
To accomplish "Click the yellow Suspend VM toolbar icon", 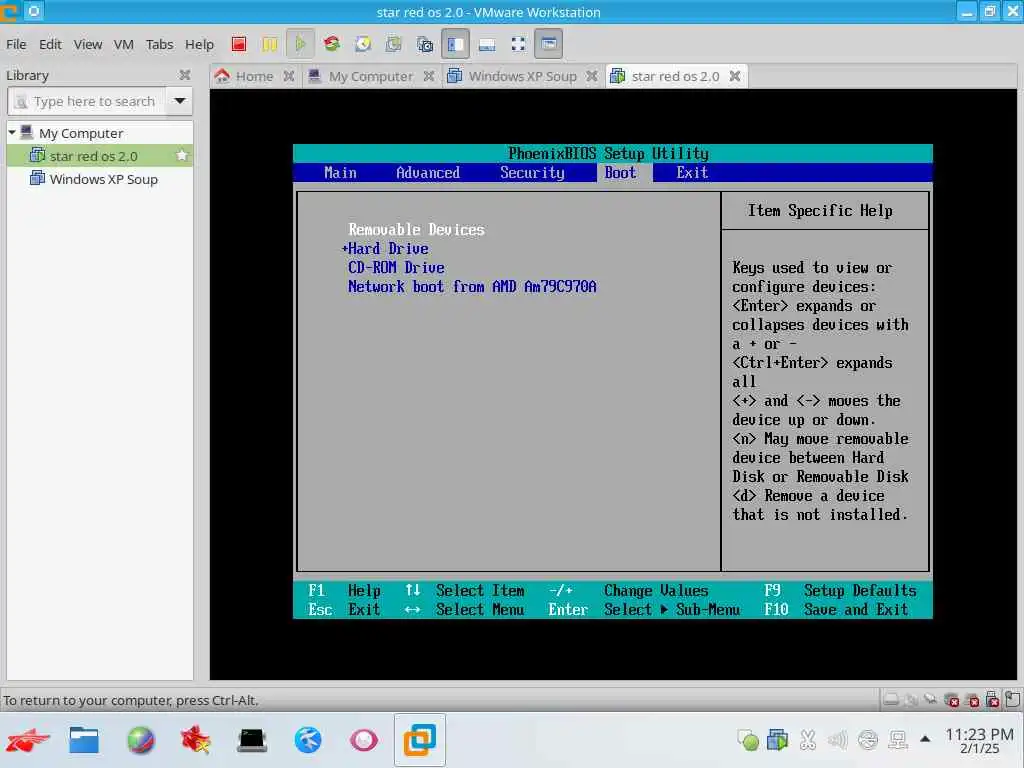I will 269,44.
